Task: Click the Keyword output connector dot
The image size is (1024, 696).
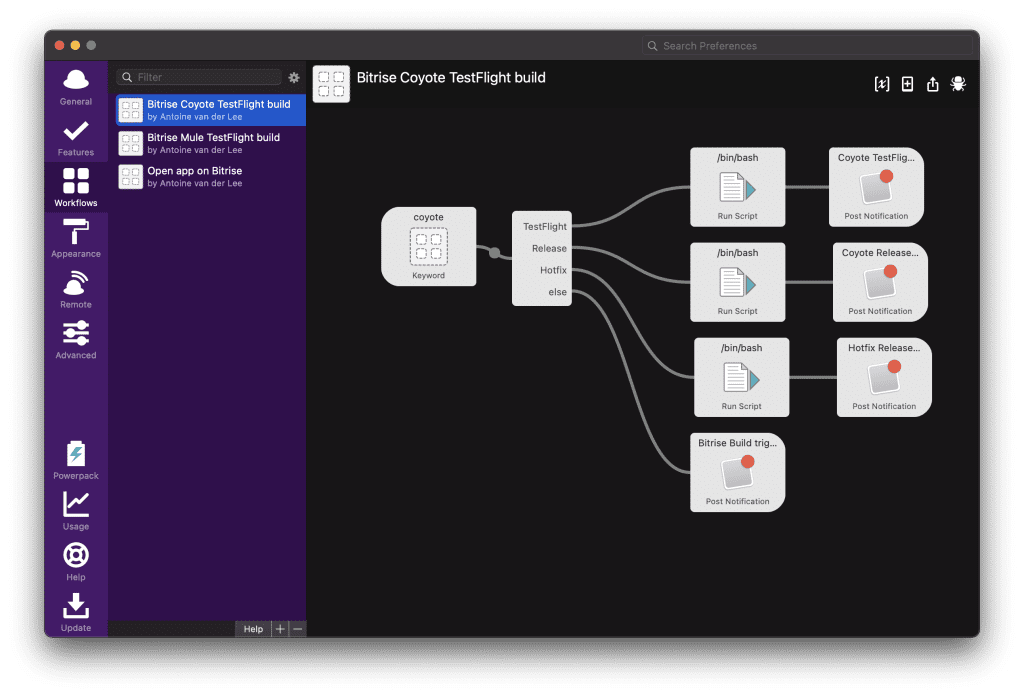Action: 494,253
